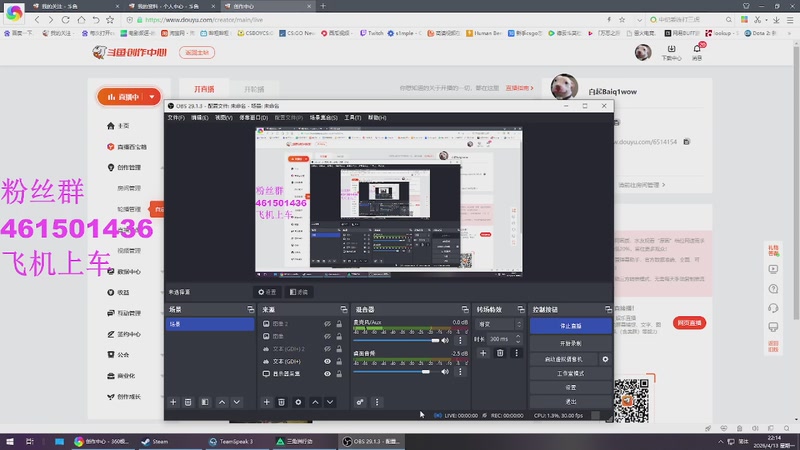The height and width of the screenshot is (450, 800).
Task: Open the 渐变 transition type dropdown
Action: (499, 324)
